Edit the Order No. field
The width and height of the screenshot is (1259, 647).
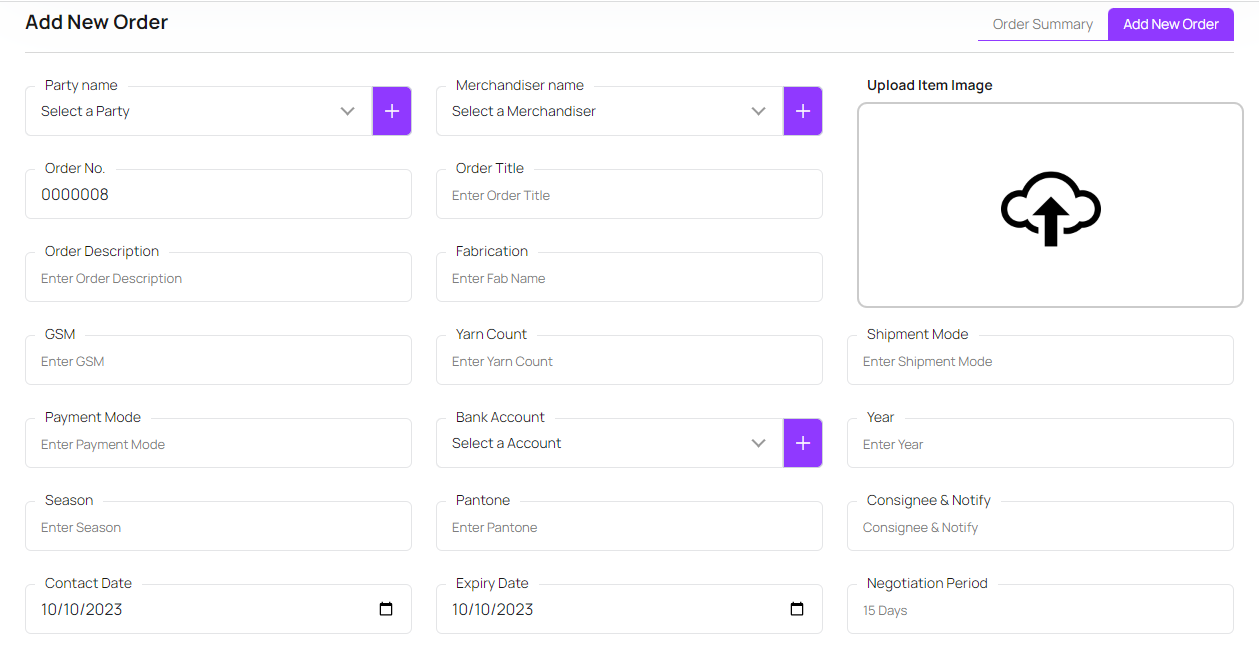[x=218, y=195]
